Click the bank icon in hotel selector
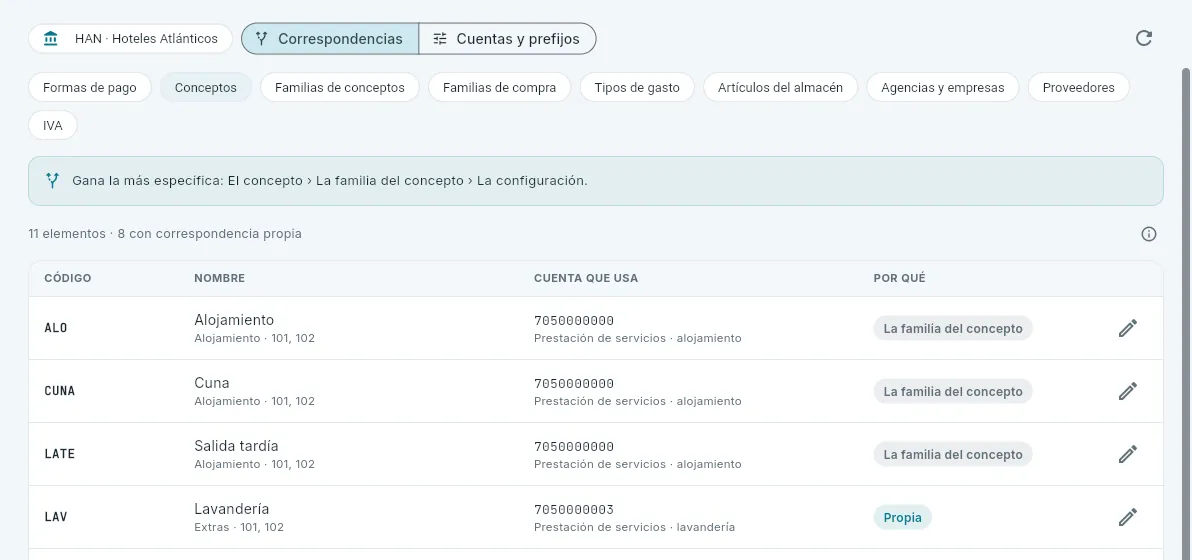 [52, 39]
